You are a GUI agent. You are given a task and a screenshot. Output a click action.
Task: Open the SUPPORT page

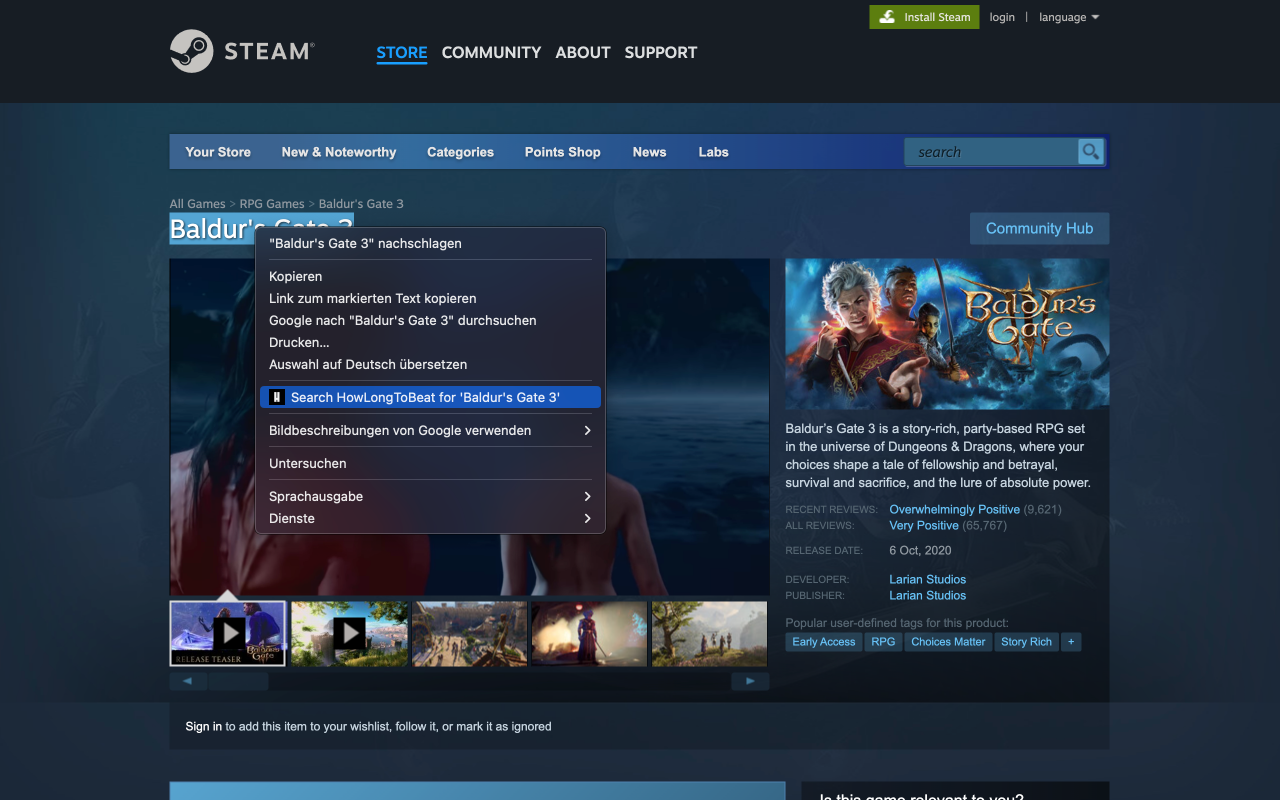(661, 52)
